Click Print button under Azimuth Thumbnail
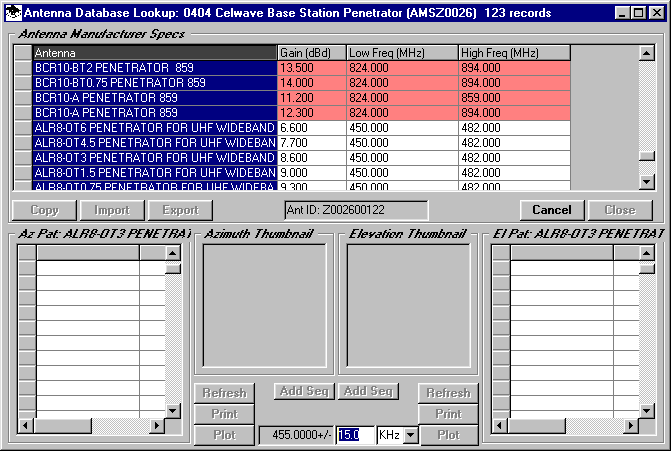 click(224, 414)
